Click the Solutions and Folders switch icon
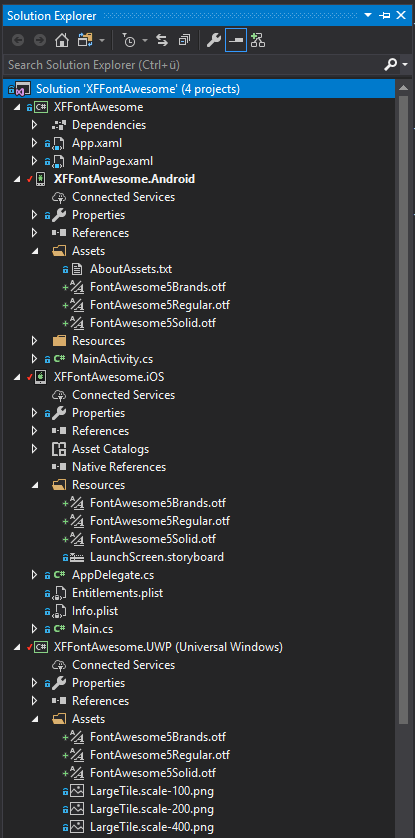The height and width of the screenshot is (838, 415). (85, 40)
